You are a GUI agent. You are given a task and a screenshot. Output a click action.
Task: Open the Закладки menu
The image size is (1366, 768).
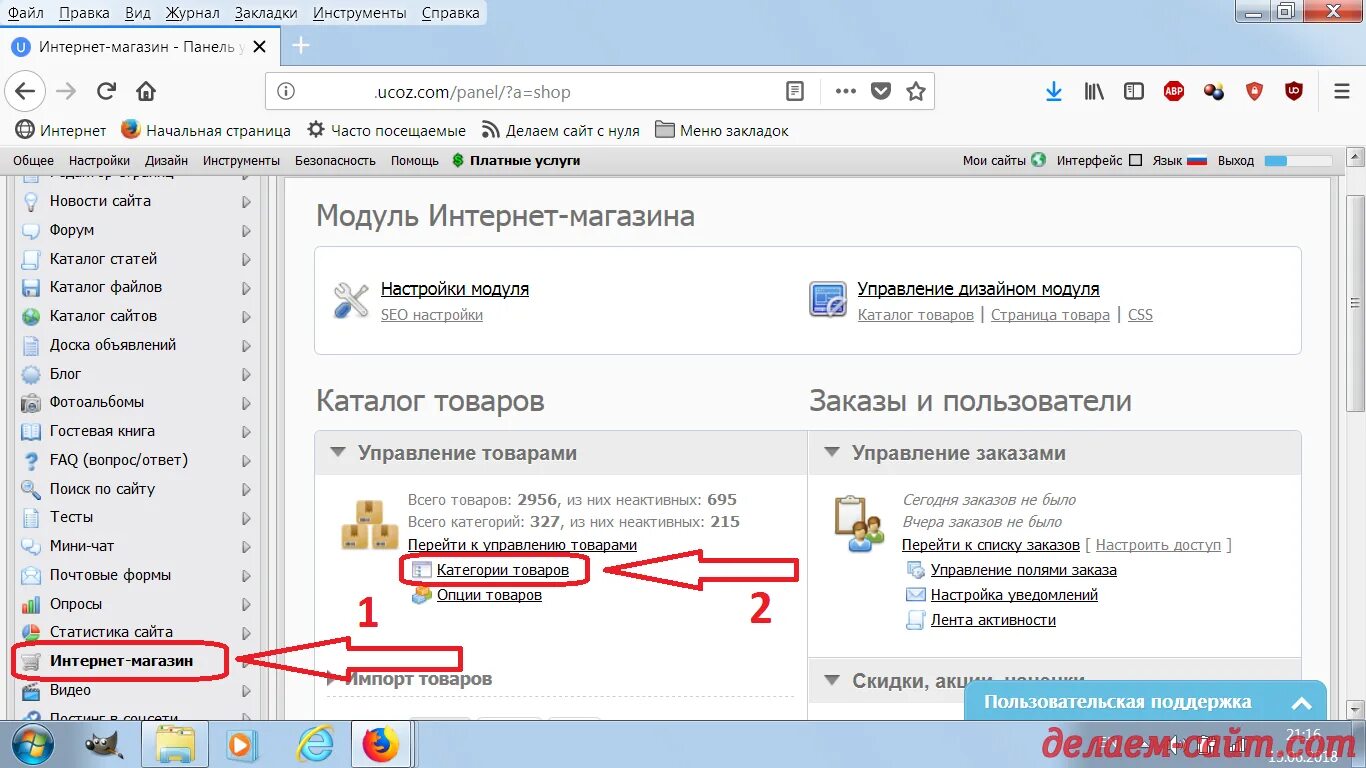[266, 13]
